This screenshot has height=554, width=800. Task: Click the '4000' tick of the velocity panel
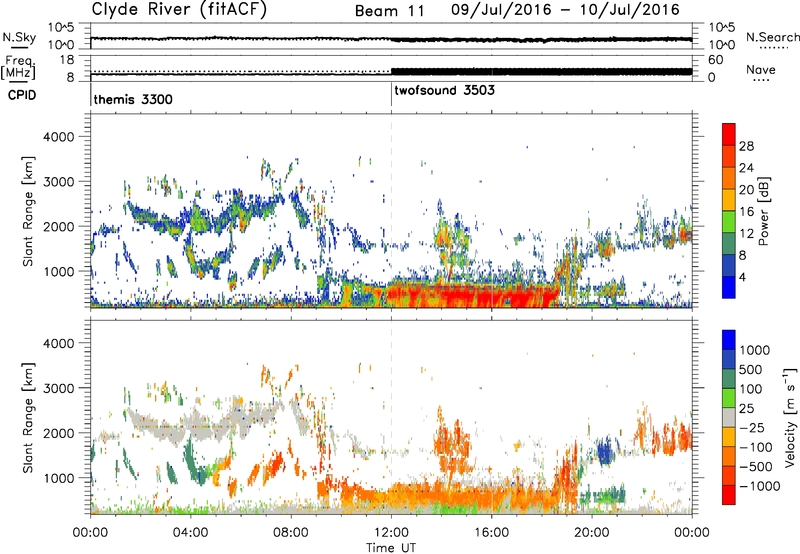coord(58,343)
